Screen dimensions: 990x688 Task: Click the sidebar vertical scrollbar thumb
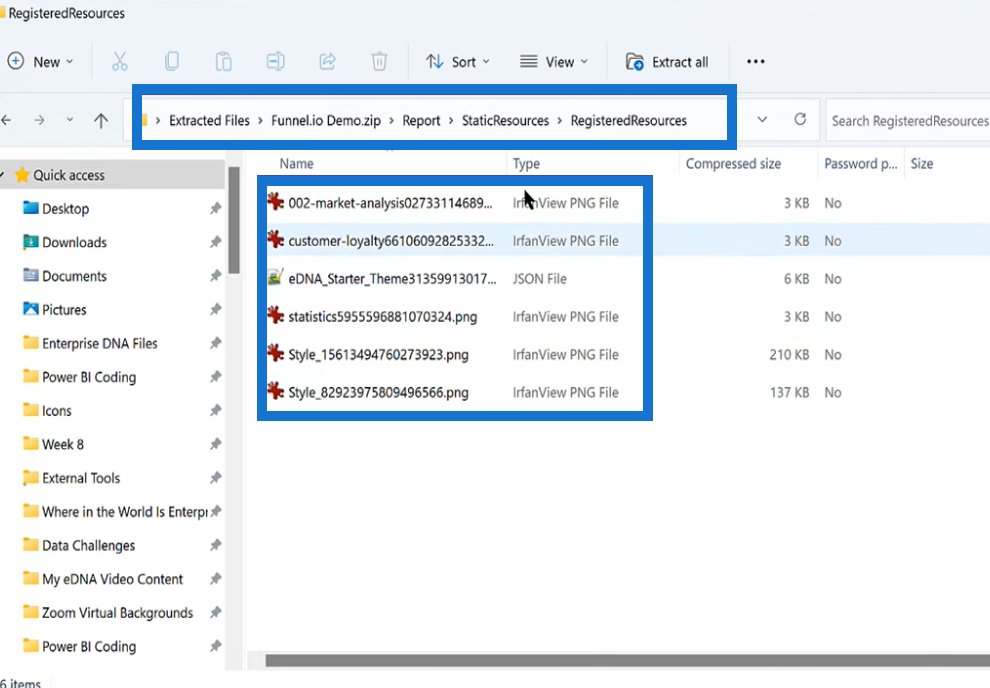click(234, 220)
